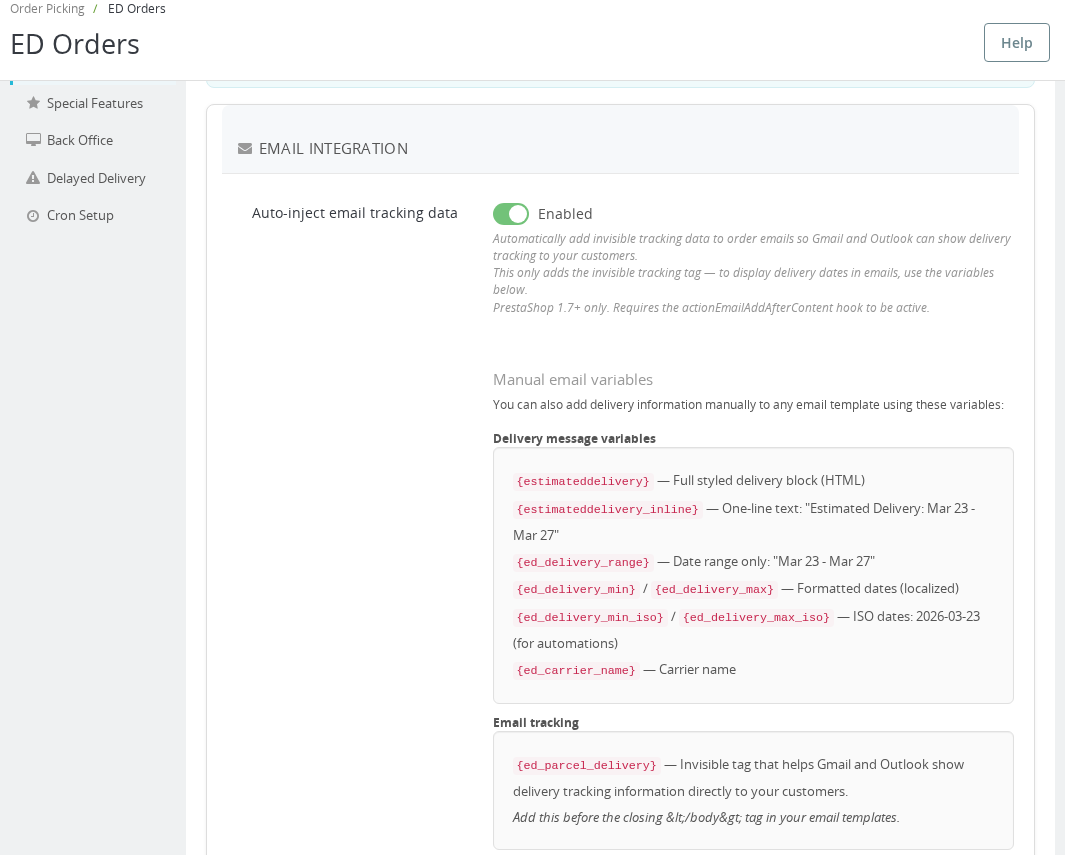This screenshot has width=1065, height=855.
Task: Open the Help button
Action: [x=1016, y=43]
